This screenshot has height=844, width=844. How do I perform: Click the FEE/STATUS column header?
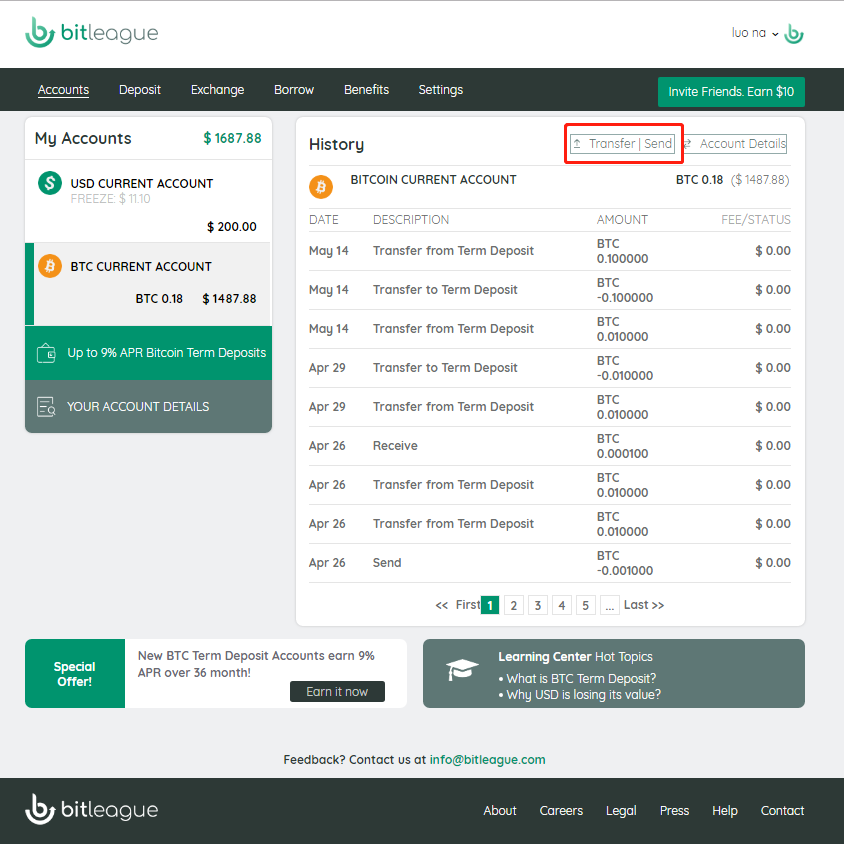point(756,220)
